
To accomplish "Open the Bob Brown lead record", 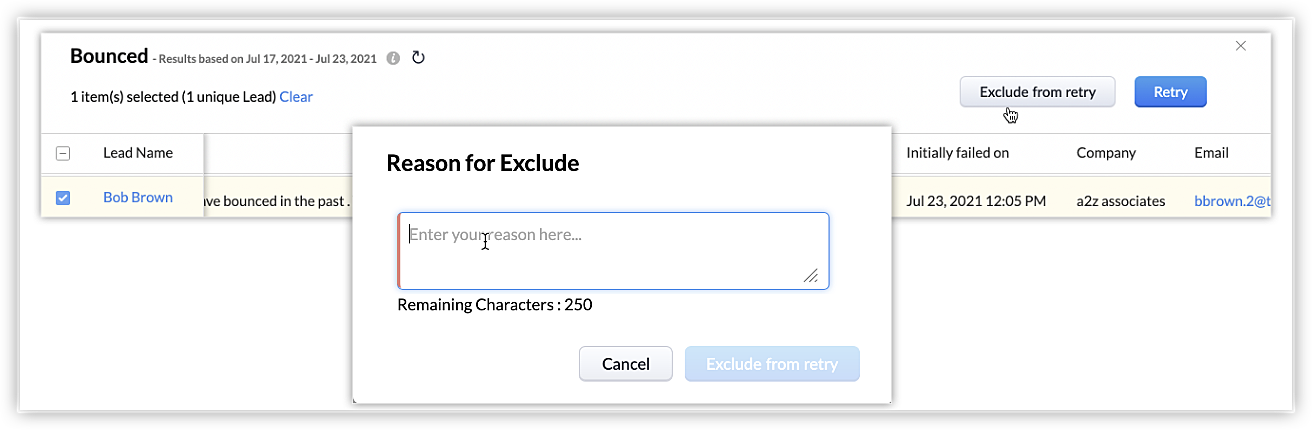I will click(138, 197).
